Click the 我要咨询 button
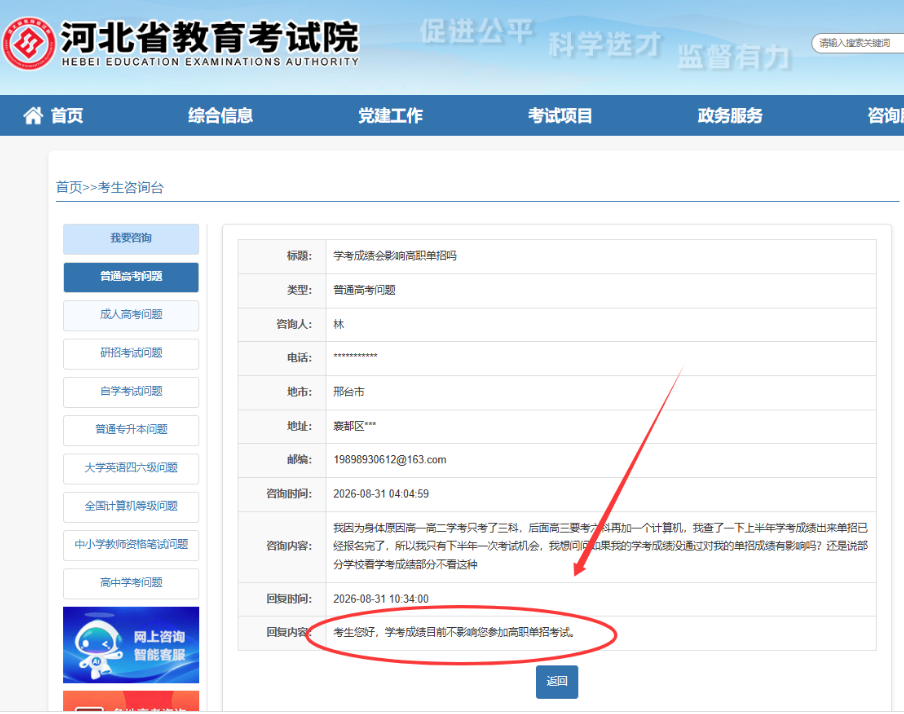The width and height of the screenshot is (904, 714). 131,239
